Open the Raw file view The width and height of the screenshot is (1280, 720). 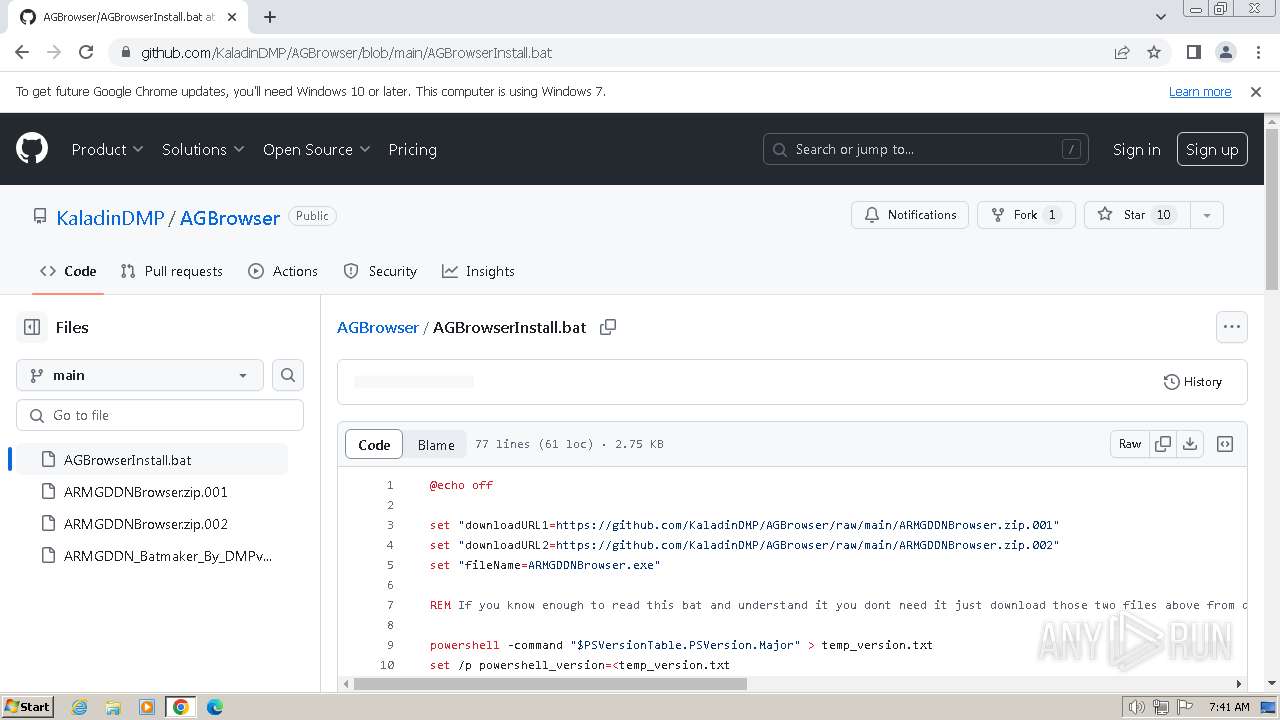pos(1130,444)
